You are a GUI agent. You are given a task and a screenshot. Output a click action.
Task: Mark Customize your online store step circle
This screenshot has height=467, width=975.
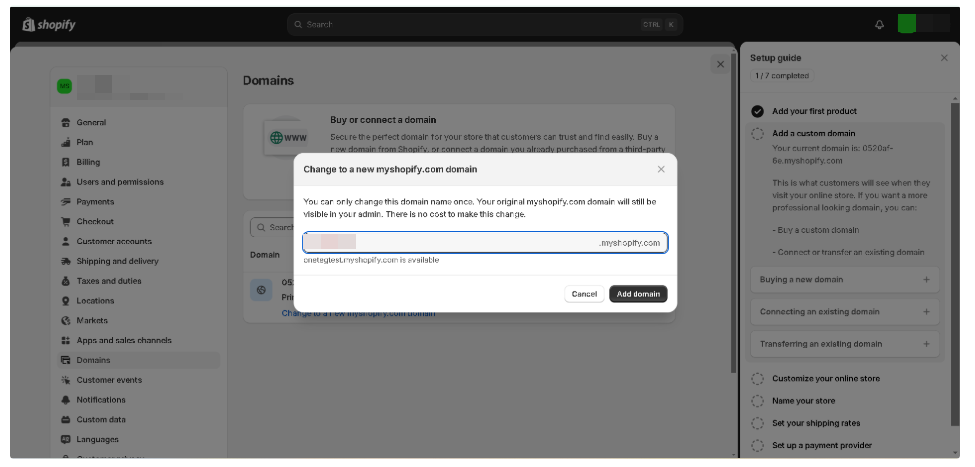click(x=757, y=379)
